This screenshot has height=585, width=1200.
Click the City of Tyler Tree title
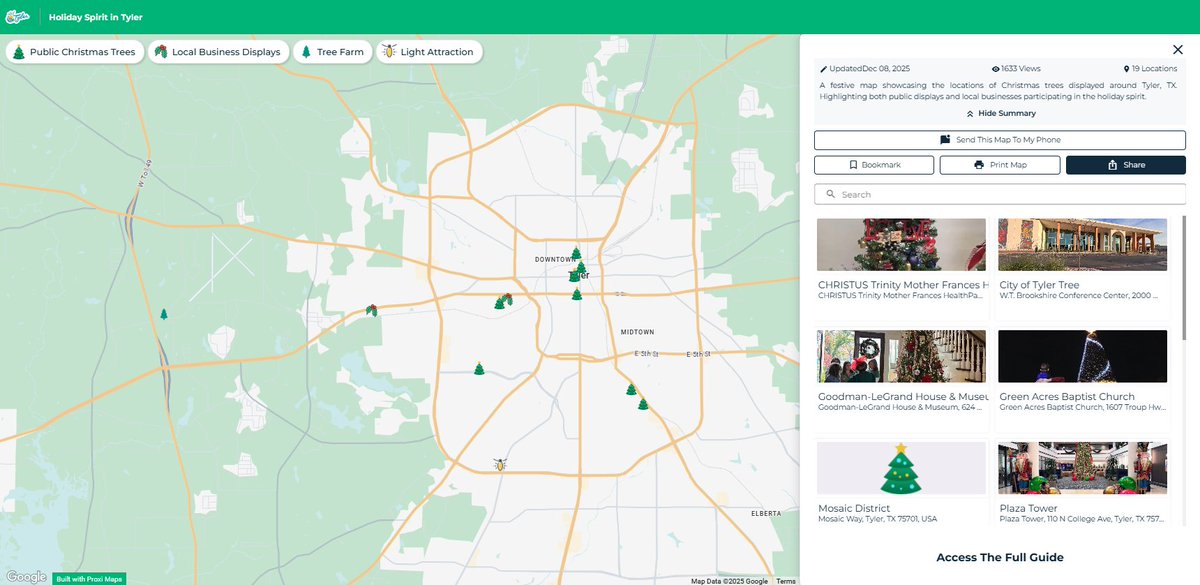pos(1039,285)
